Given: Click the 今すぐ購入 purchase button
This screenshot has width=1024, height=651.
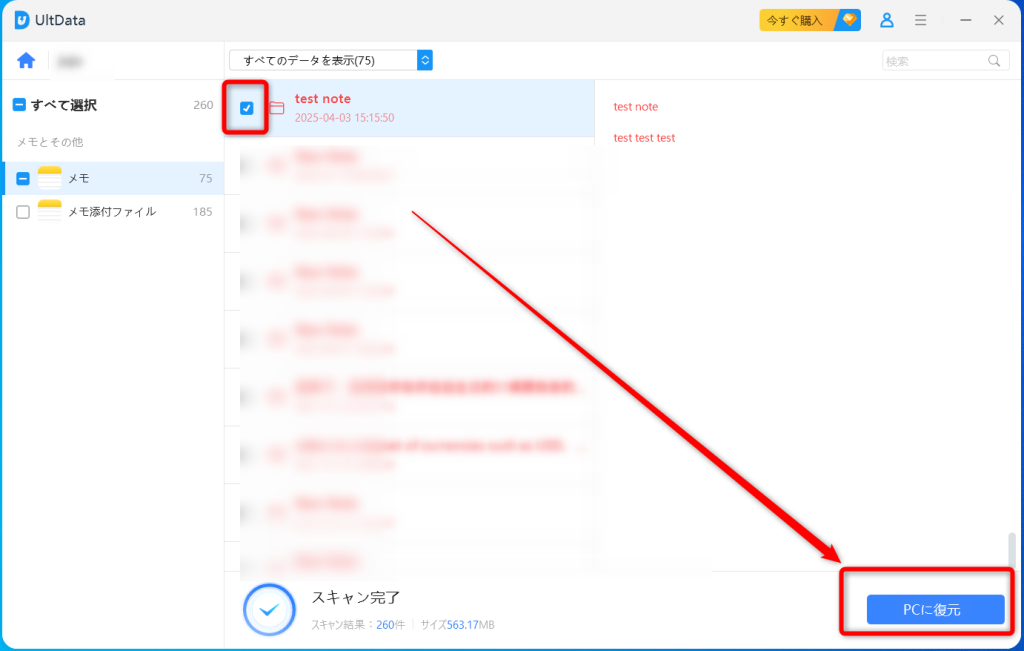Looking at the screenshot, I should (x=798, y=19).
